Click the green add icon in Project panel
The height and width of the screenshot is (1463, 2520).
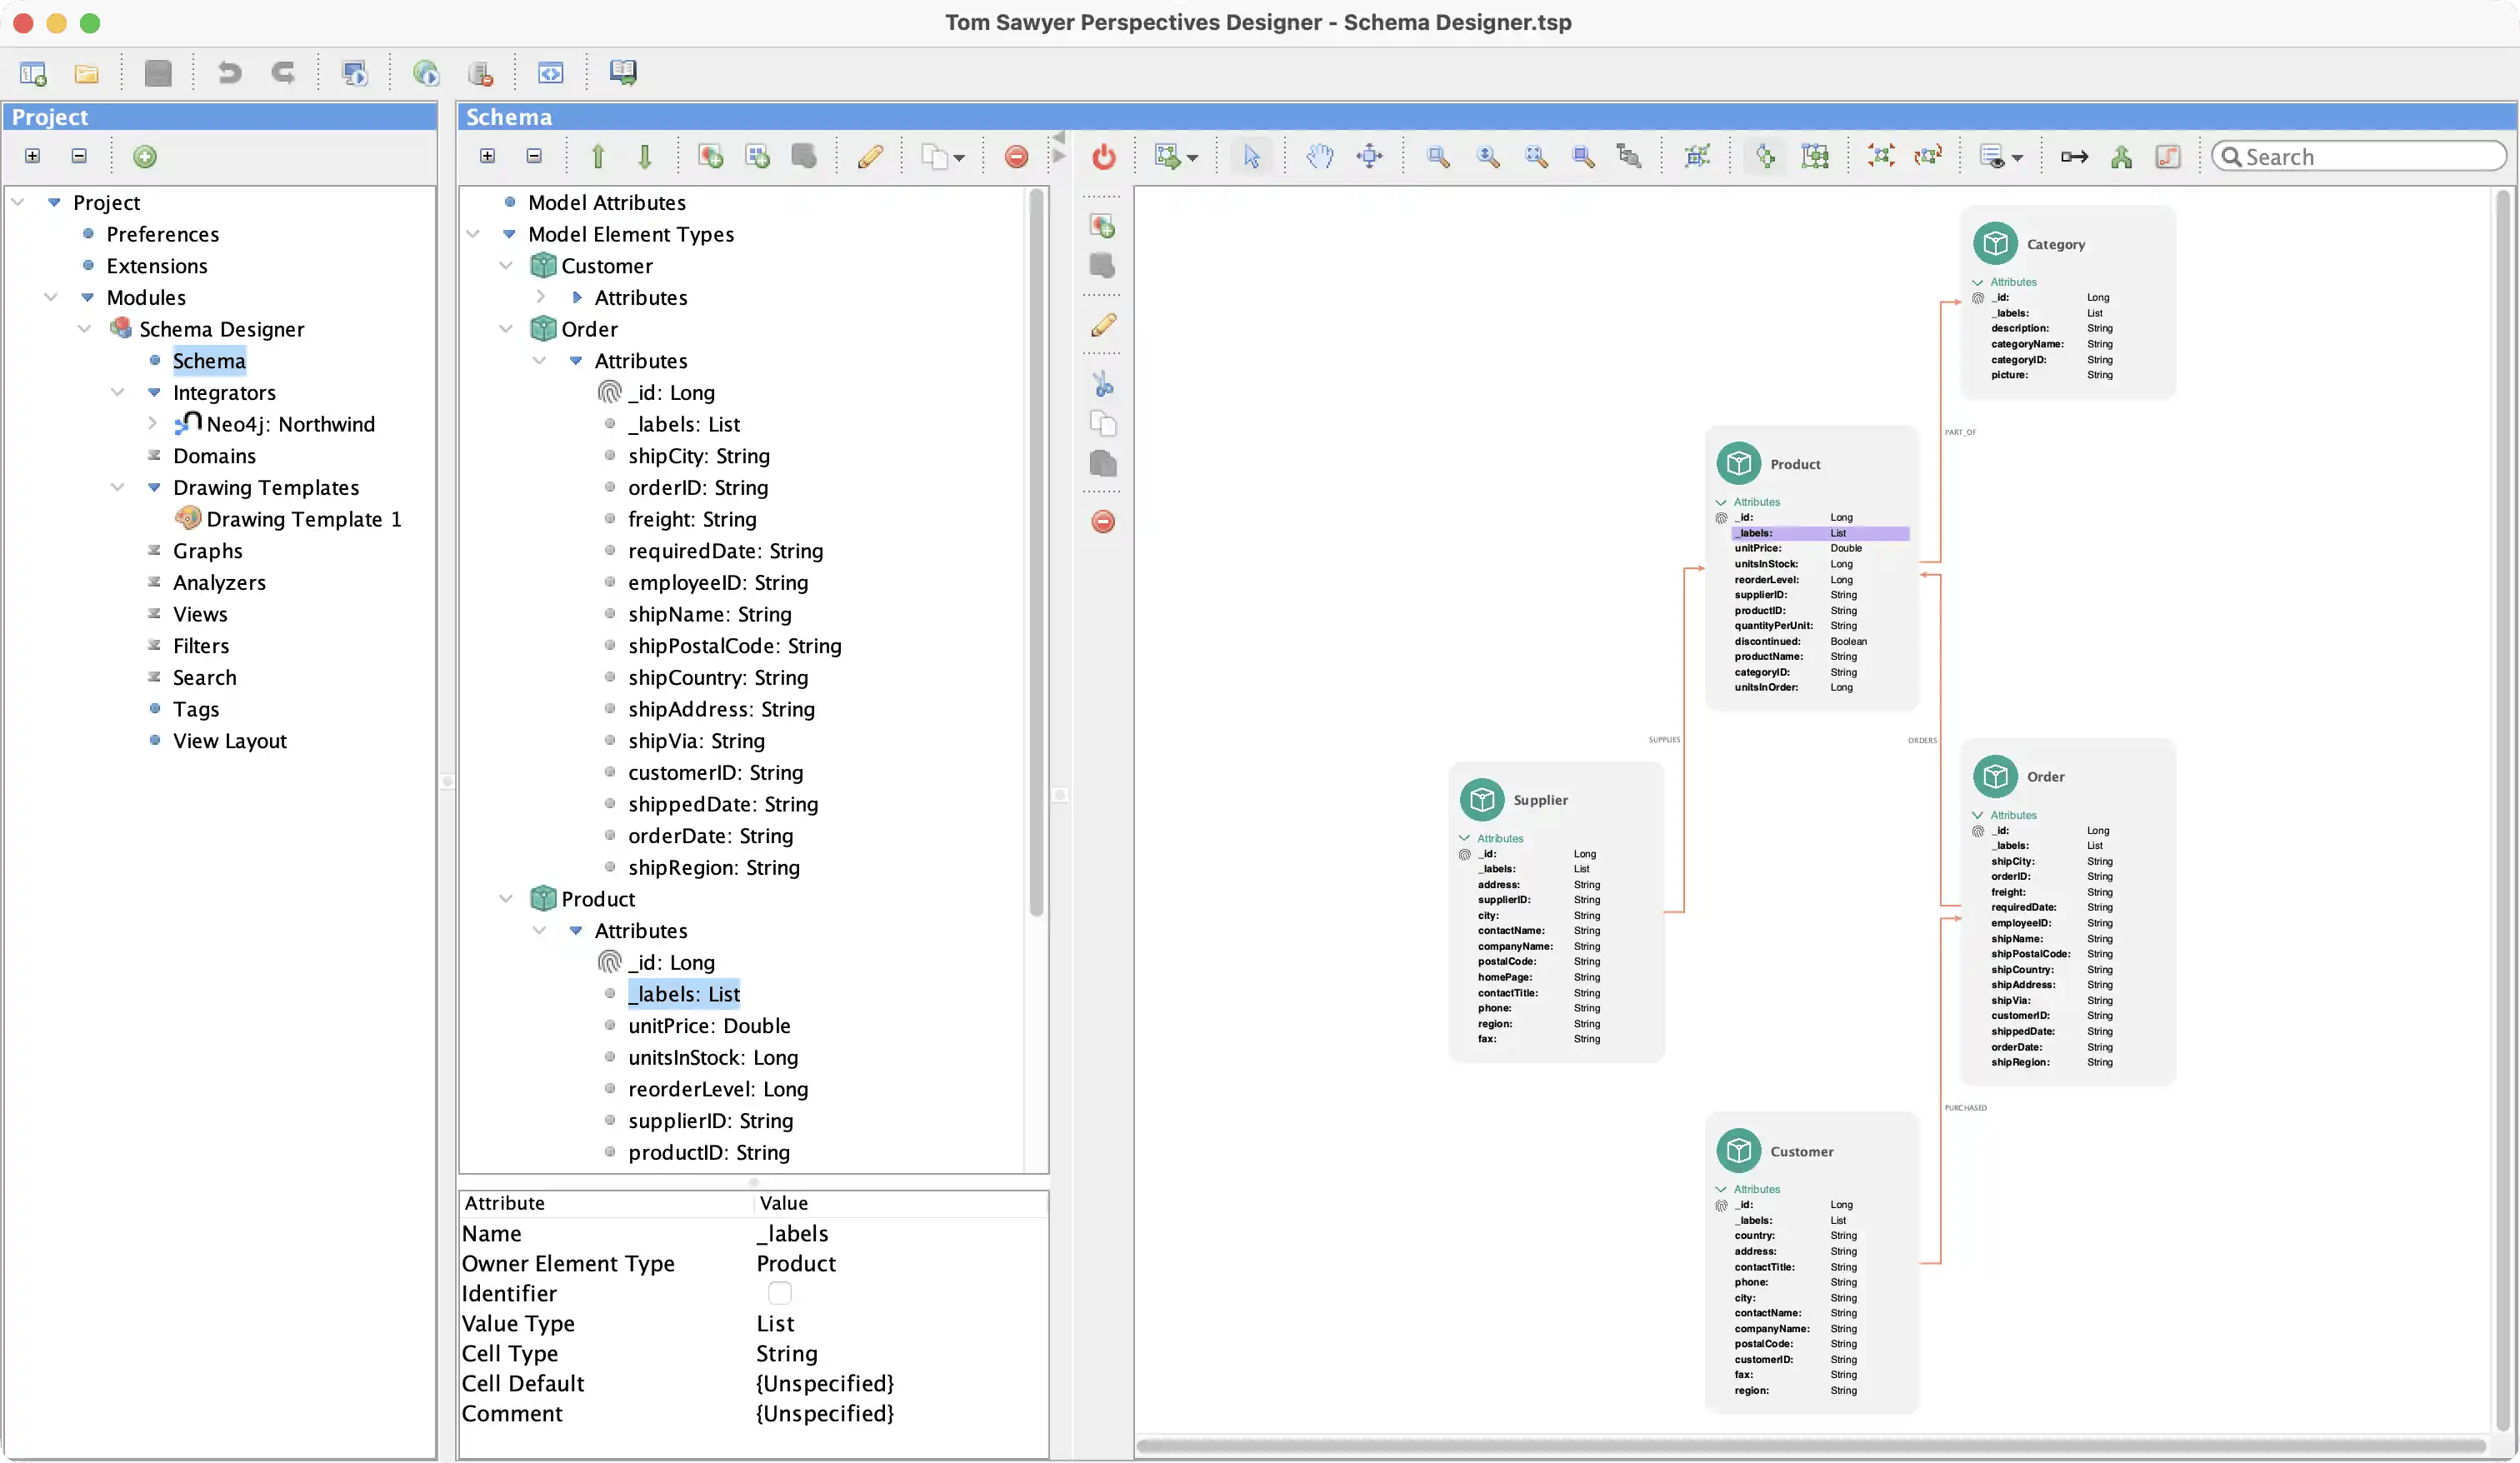click(x=145, y=156)
